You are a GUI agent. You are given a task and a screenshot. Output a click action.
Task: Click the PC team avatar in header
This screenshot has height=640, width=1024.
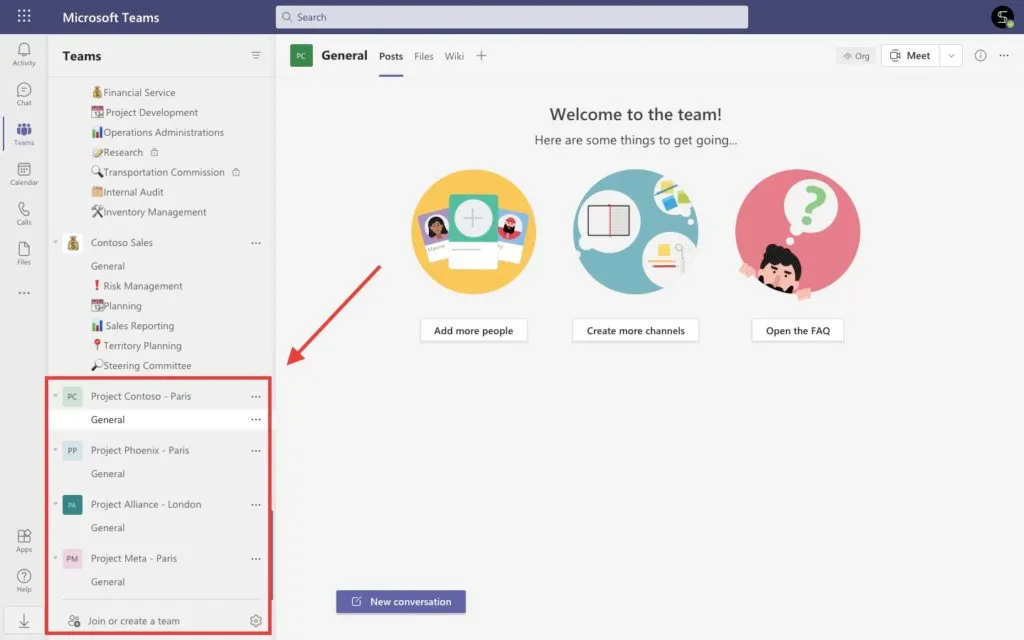coord(301,56)
